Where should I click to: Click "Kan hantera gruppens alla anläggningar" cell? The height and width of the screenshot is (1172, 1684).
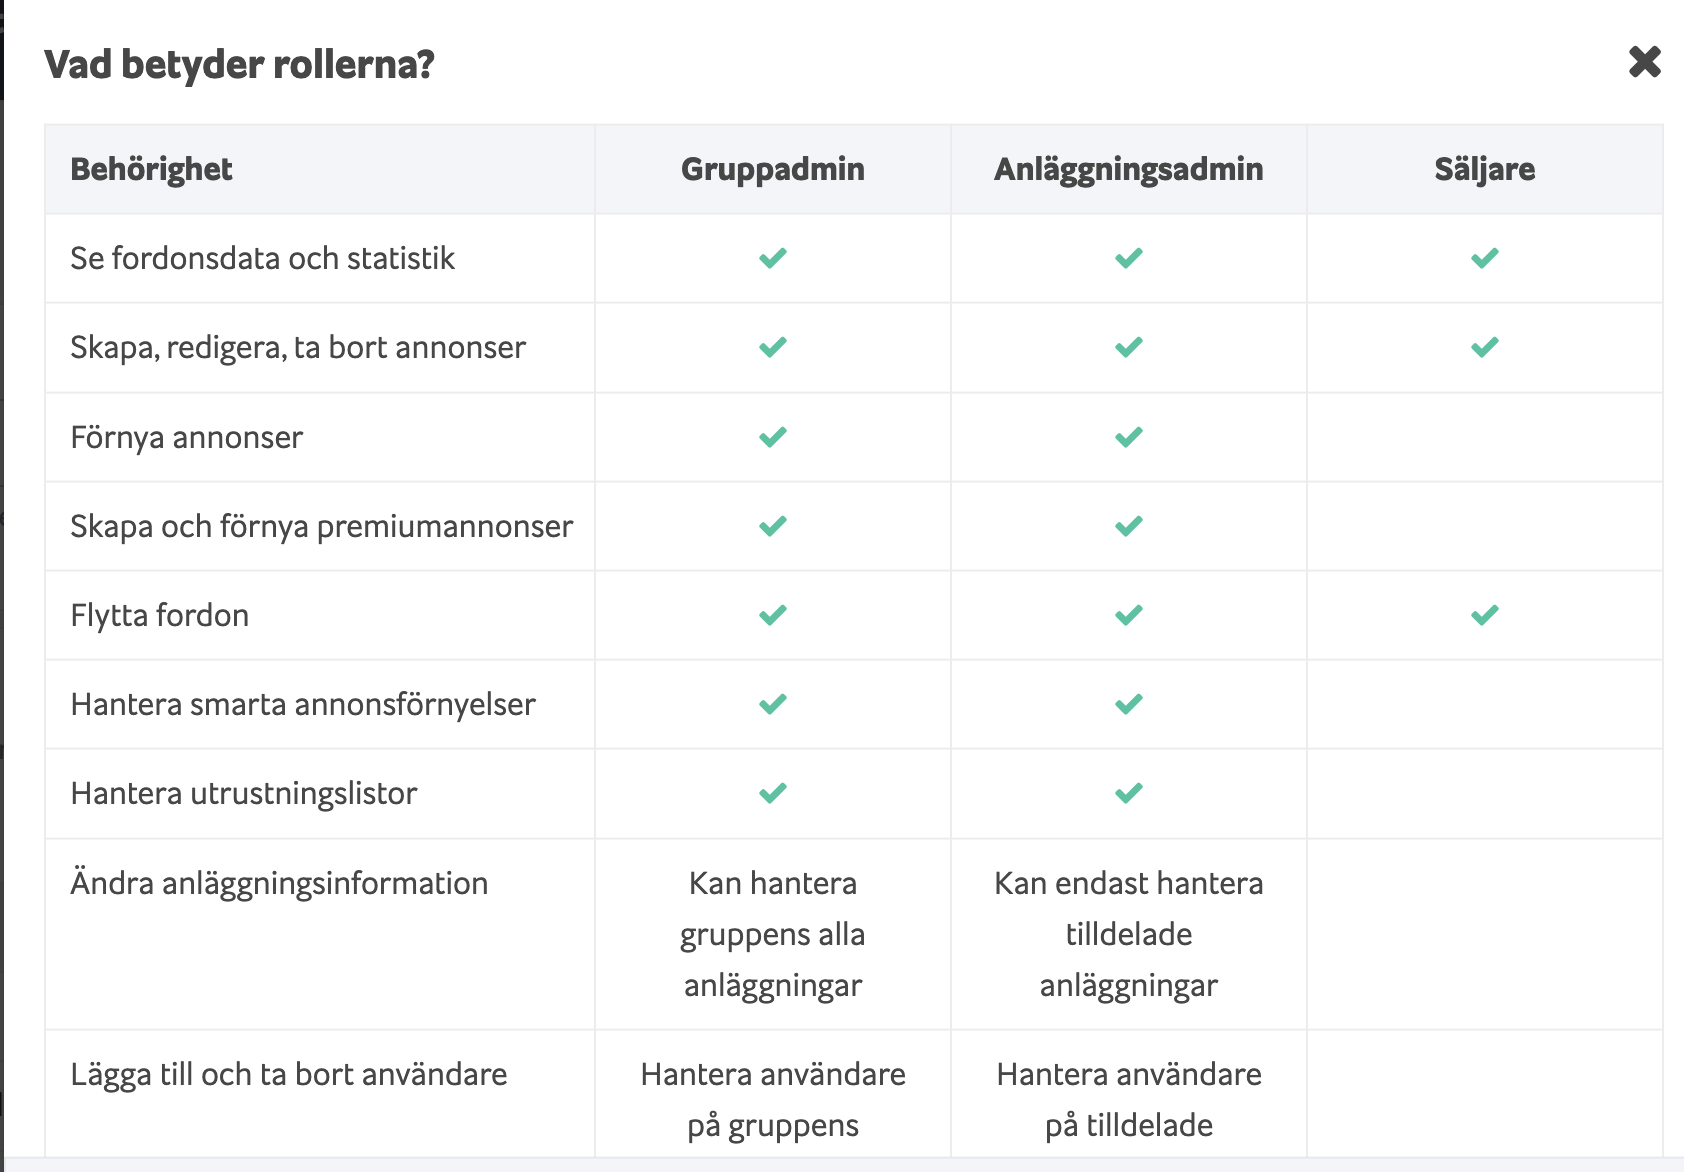[771, 934]
